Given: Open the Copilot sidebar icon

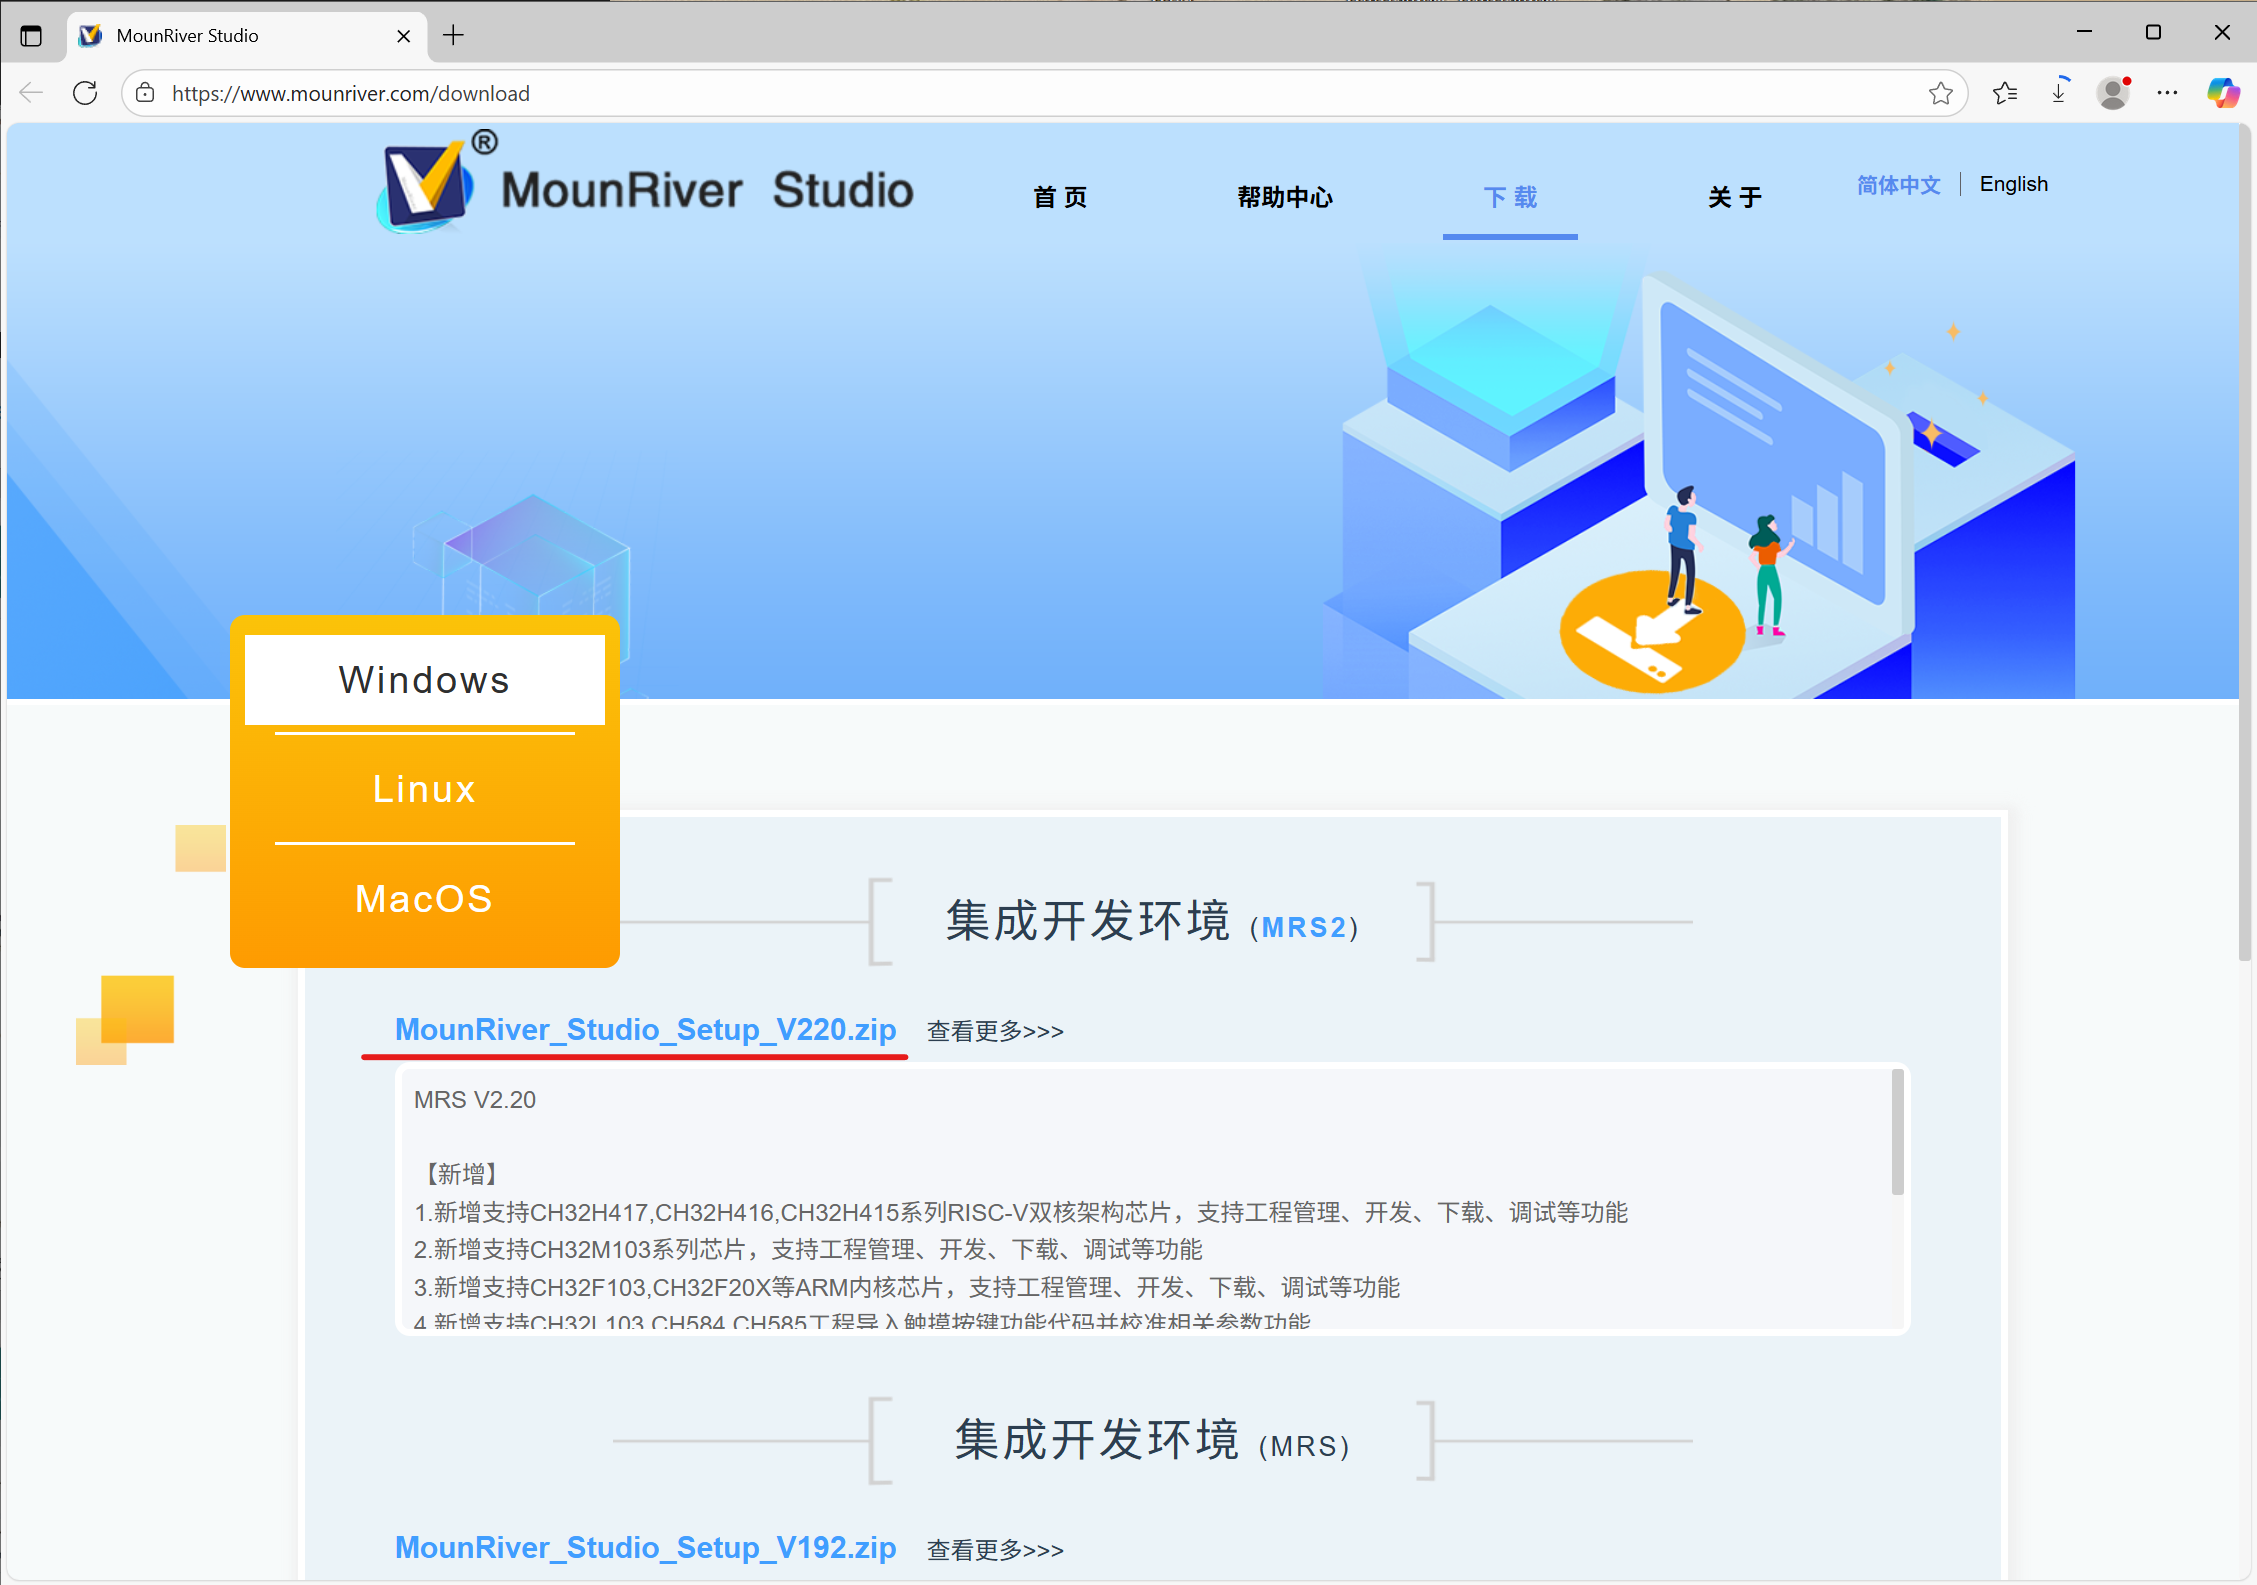Looking at the screenshot, I should coord(2222,93).
